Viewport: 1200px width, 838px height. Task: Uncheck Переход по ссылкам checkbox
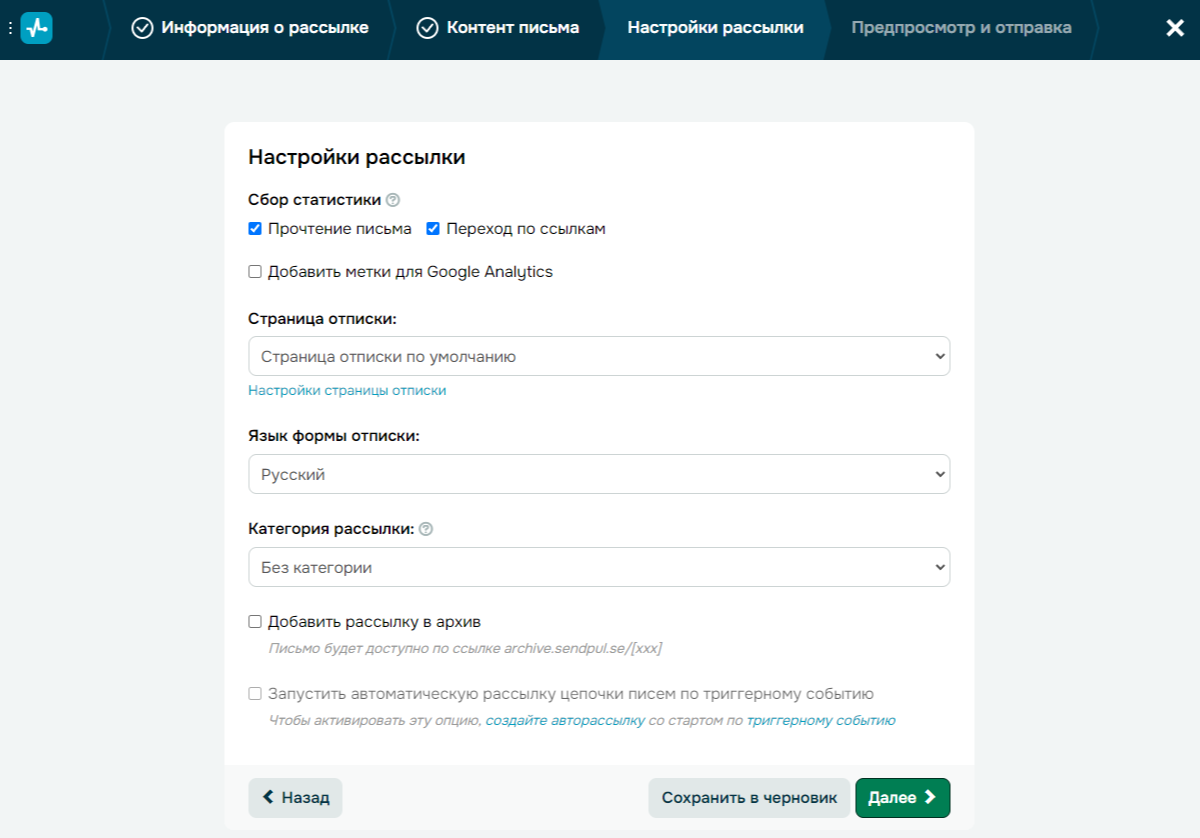pos(433,229)
